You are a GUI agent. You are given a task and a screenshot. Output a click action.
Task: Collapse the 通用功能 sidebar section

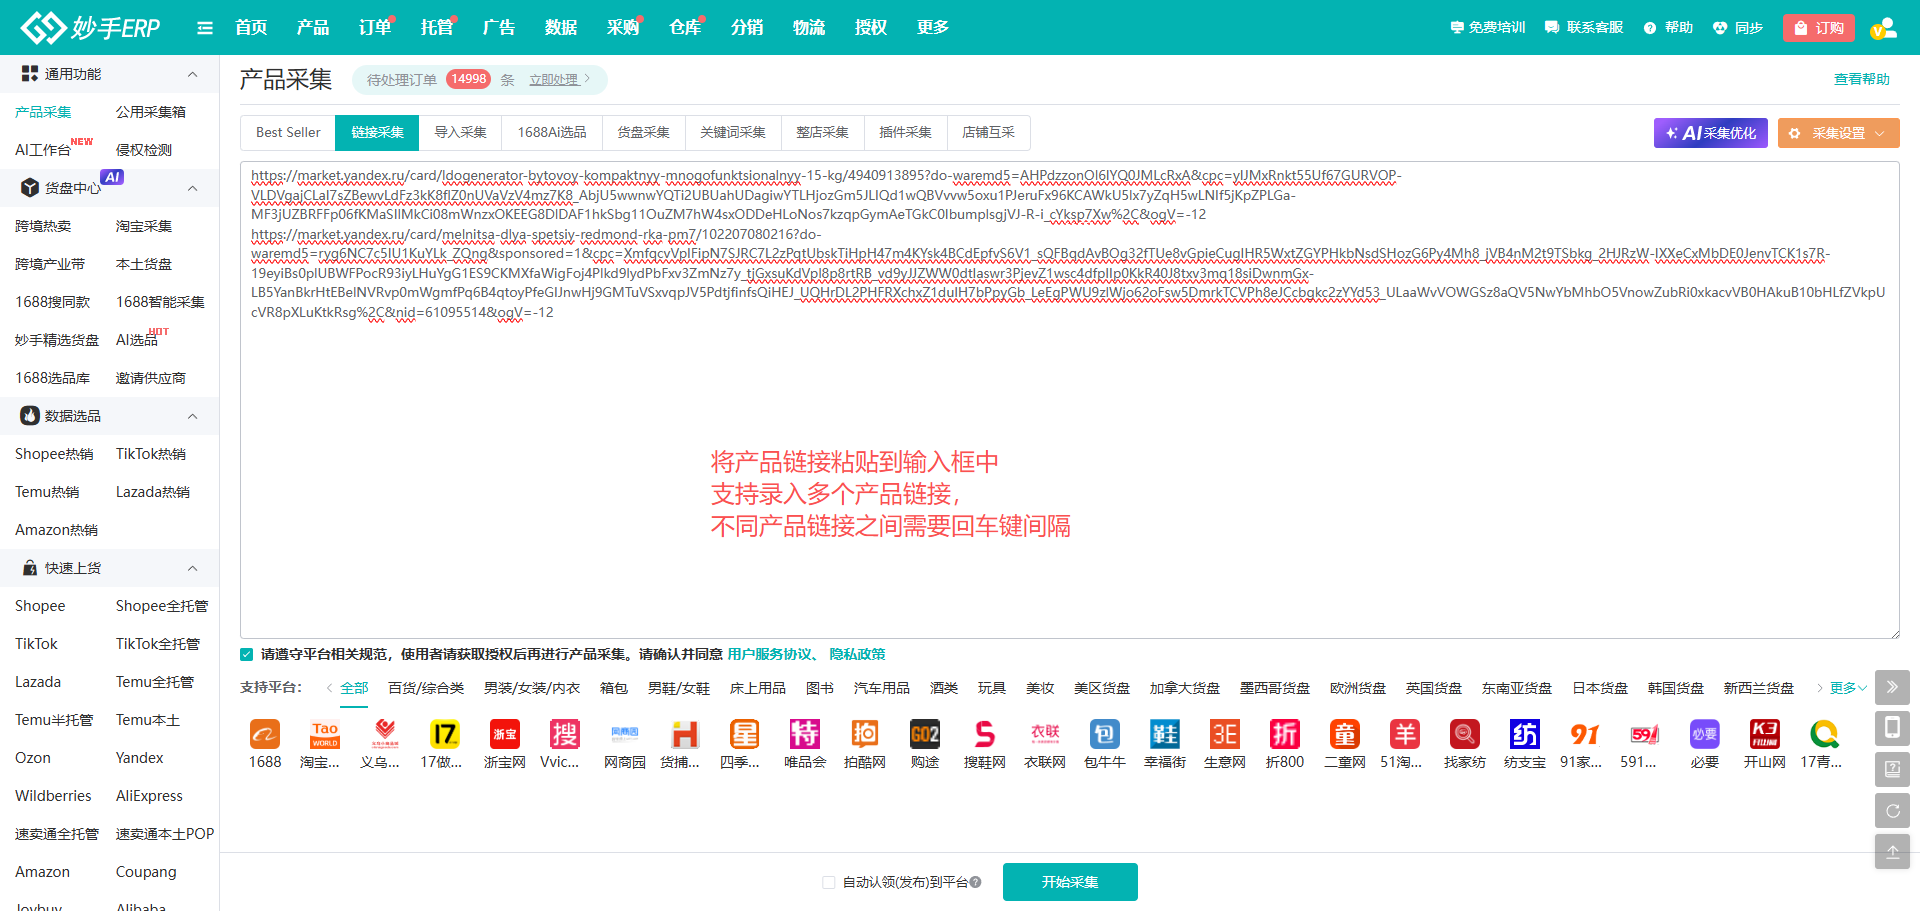tap(192, 74)
